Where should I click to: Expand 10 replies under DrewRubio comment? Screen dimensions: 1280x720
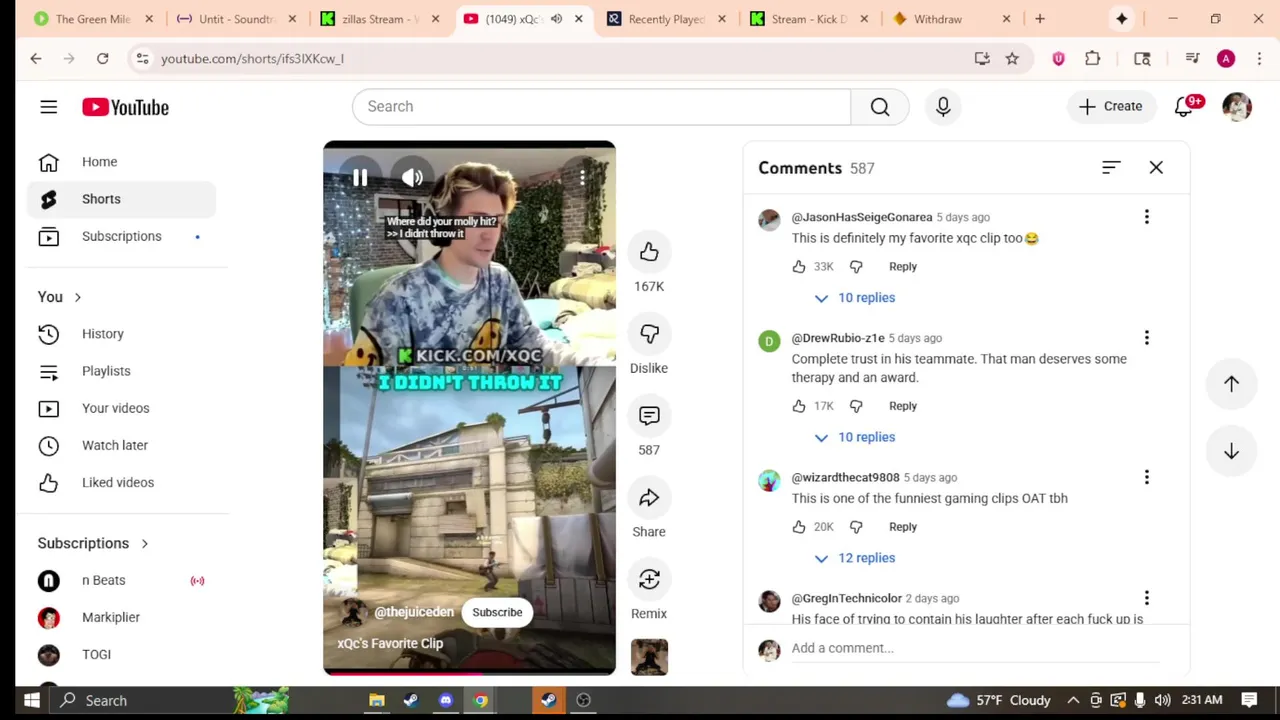click(856, 437)
